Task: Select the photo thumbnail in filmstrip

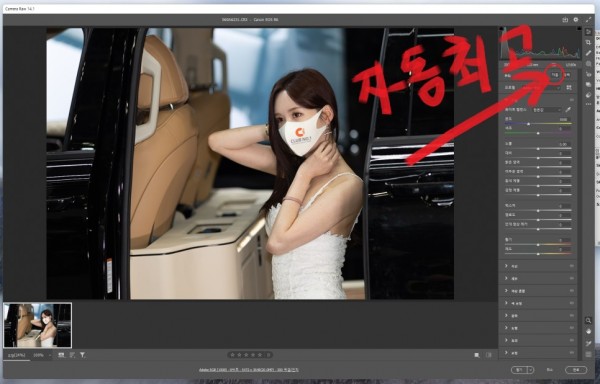Action: point(38,325)
